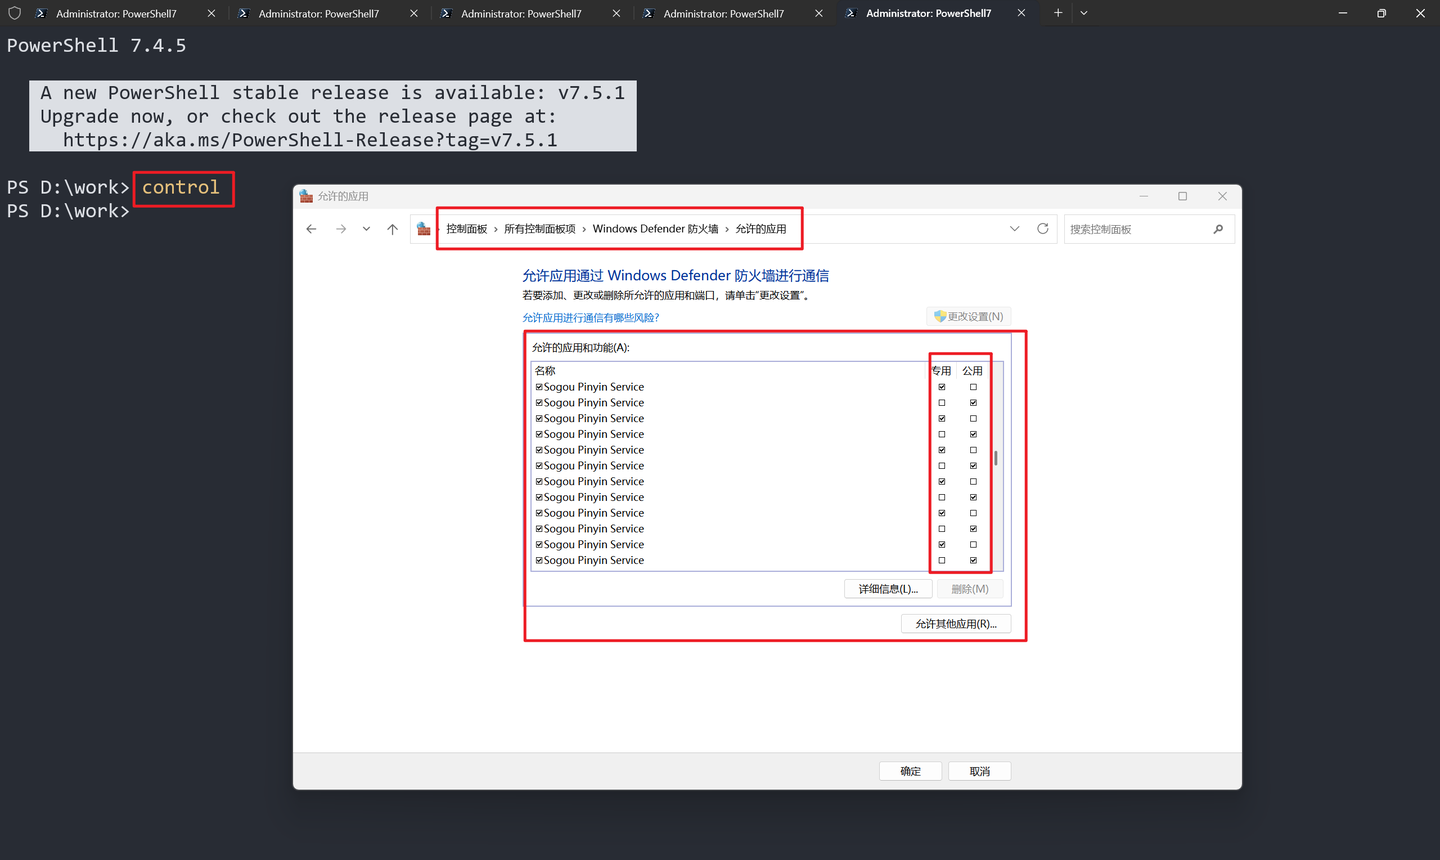Go to Windows Defender 防火墙 breadcrumb
This screenshot has height=860, width=1440.
pos(655,229)
